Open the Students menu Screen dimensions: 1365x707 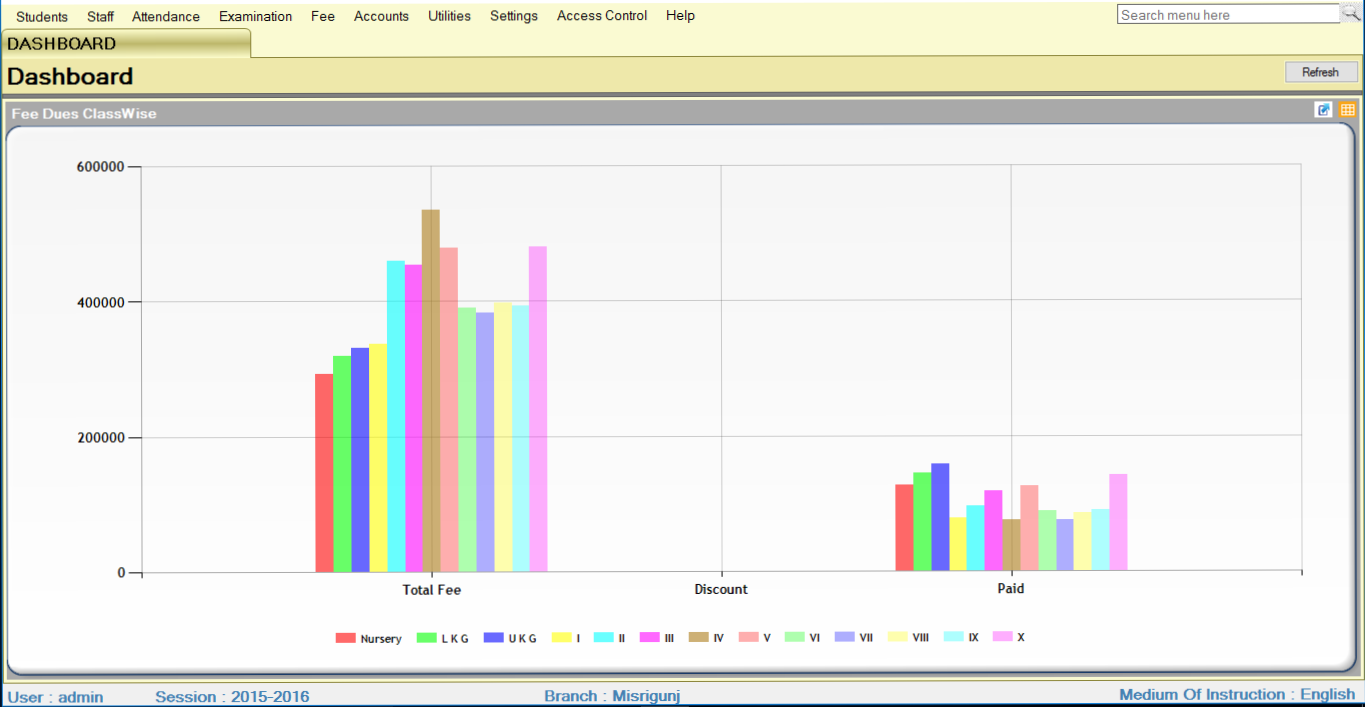[42, 16]
